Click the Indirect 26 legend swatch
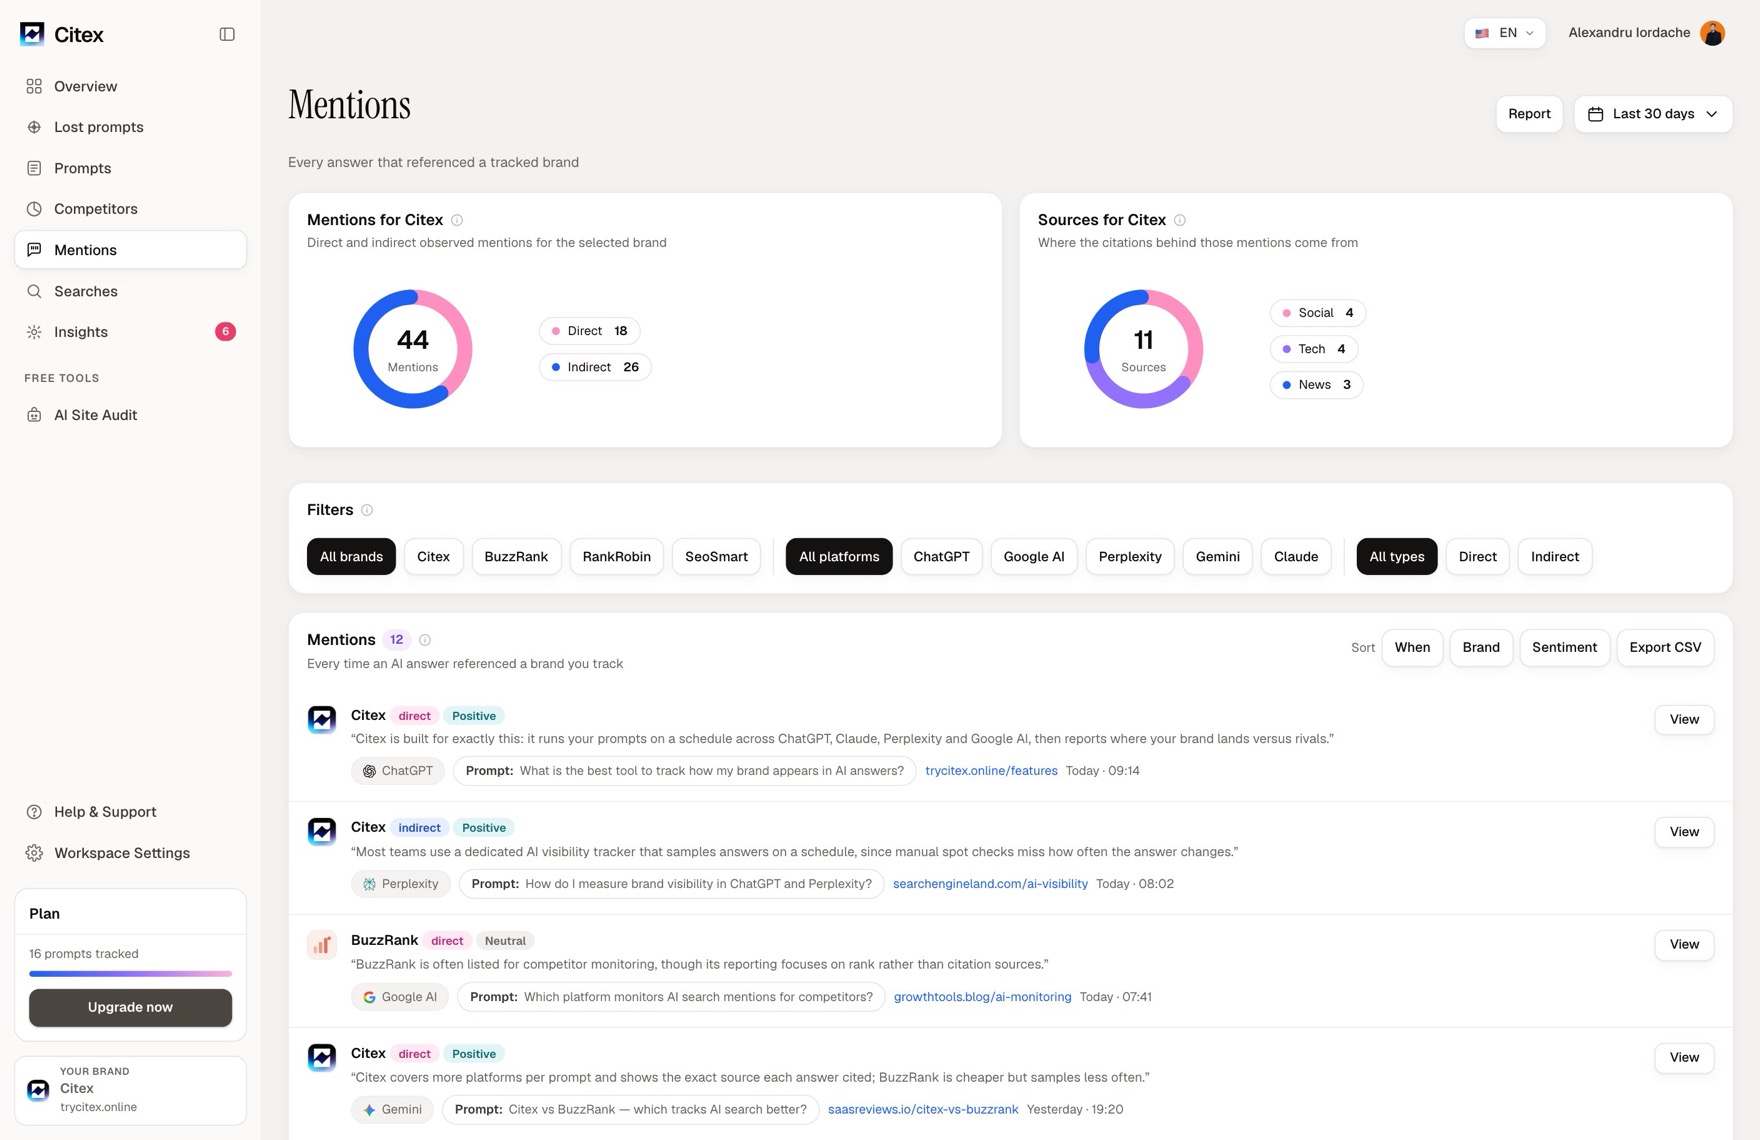The height and width of the screenshot is (1140, 1760). coord(556,367)
